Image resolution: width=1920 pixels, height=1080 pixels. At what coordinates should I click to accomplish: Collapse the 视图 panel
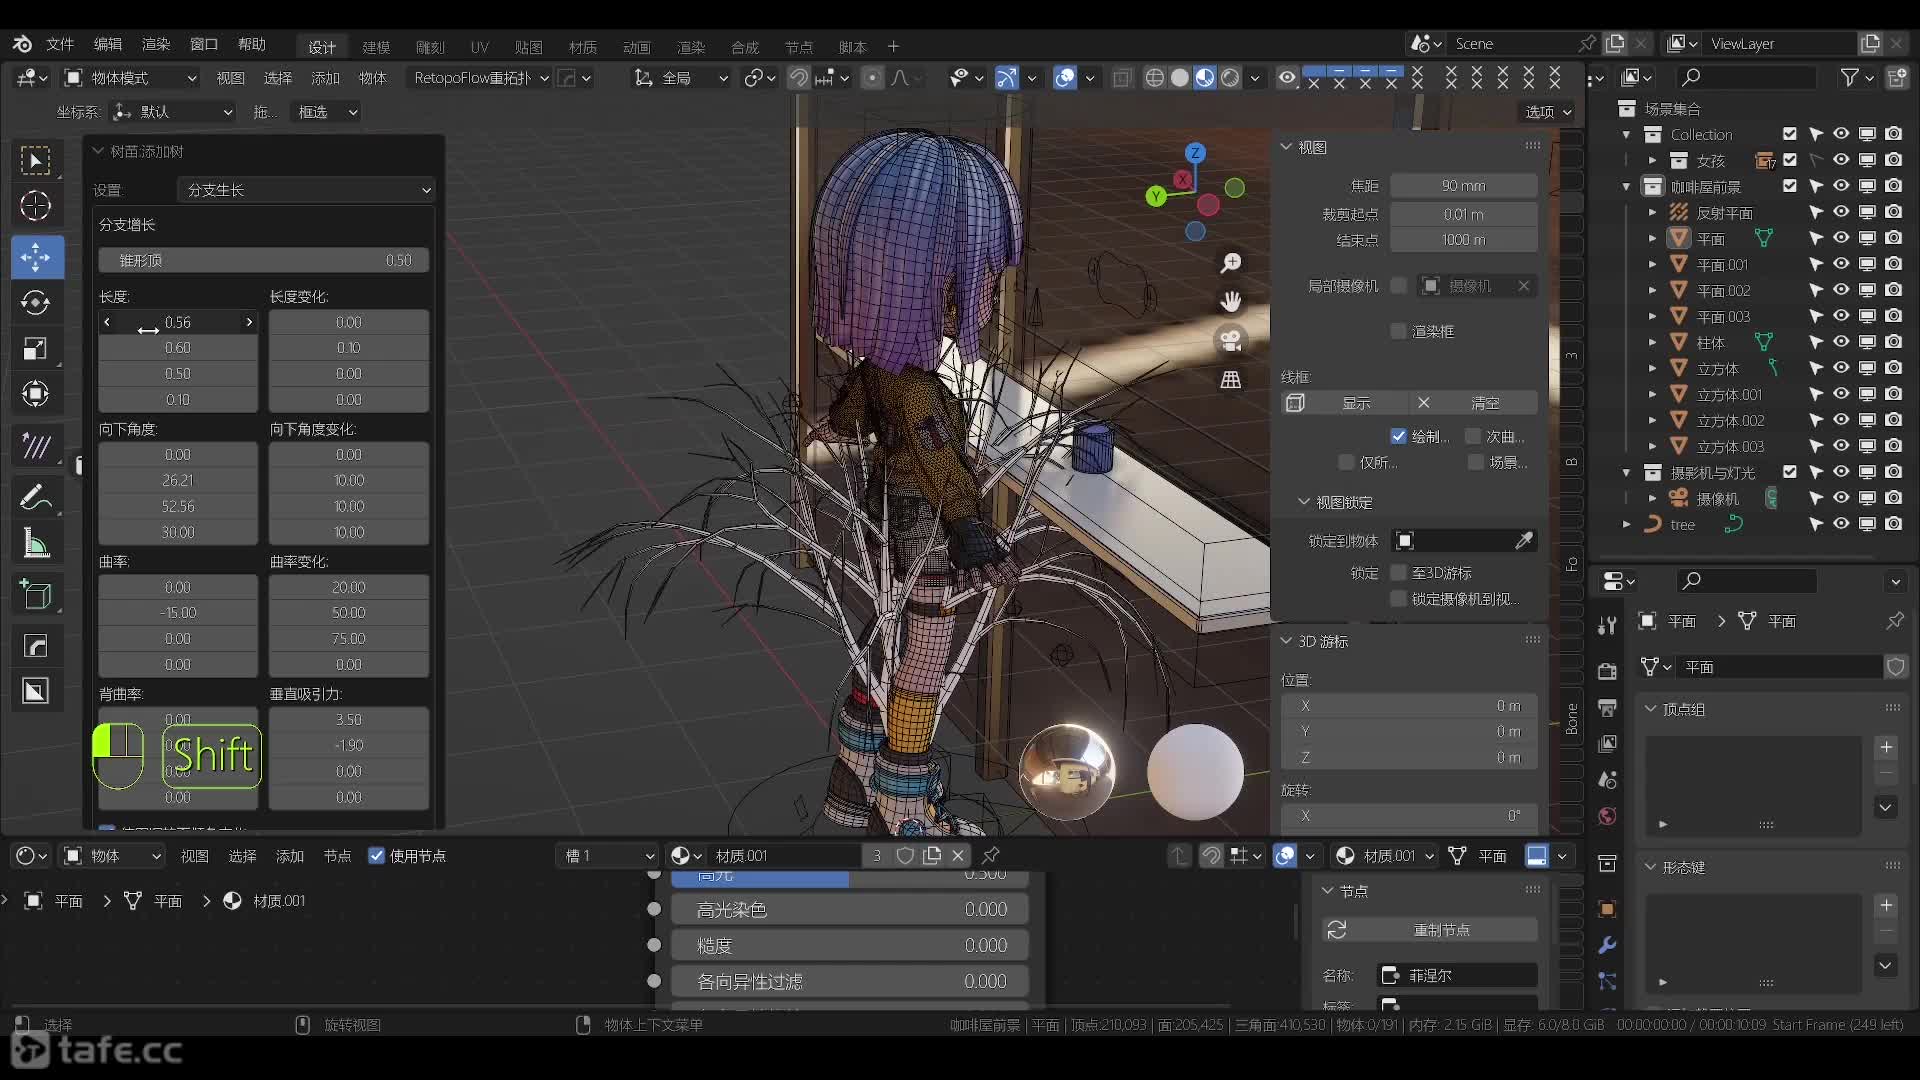pos(1287,147)
